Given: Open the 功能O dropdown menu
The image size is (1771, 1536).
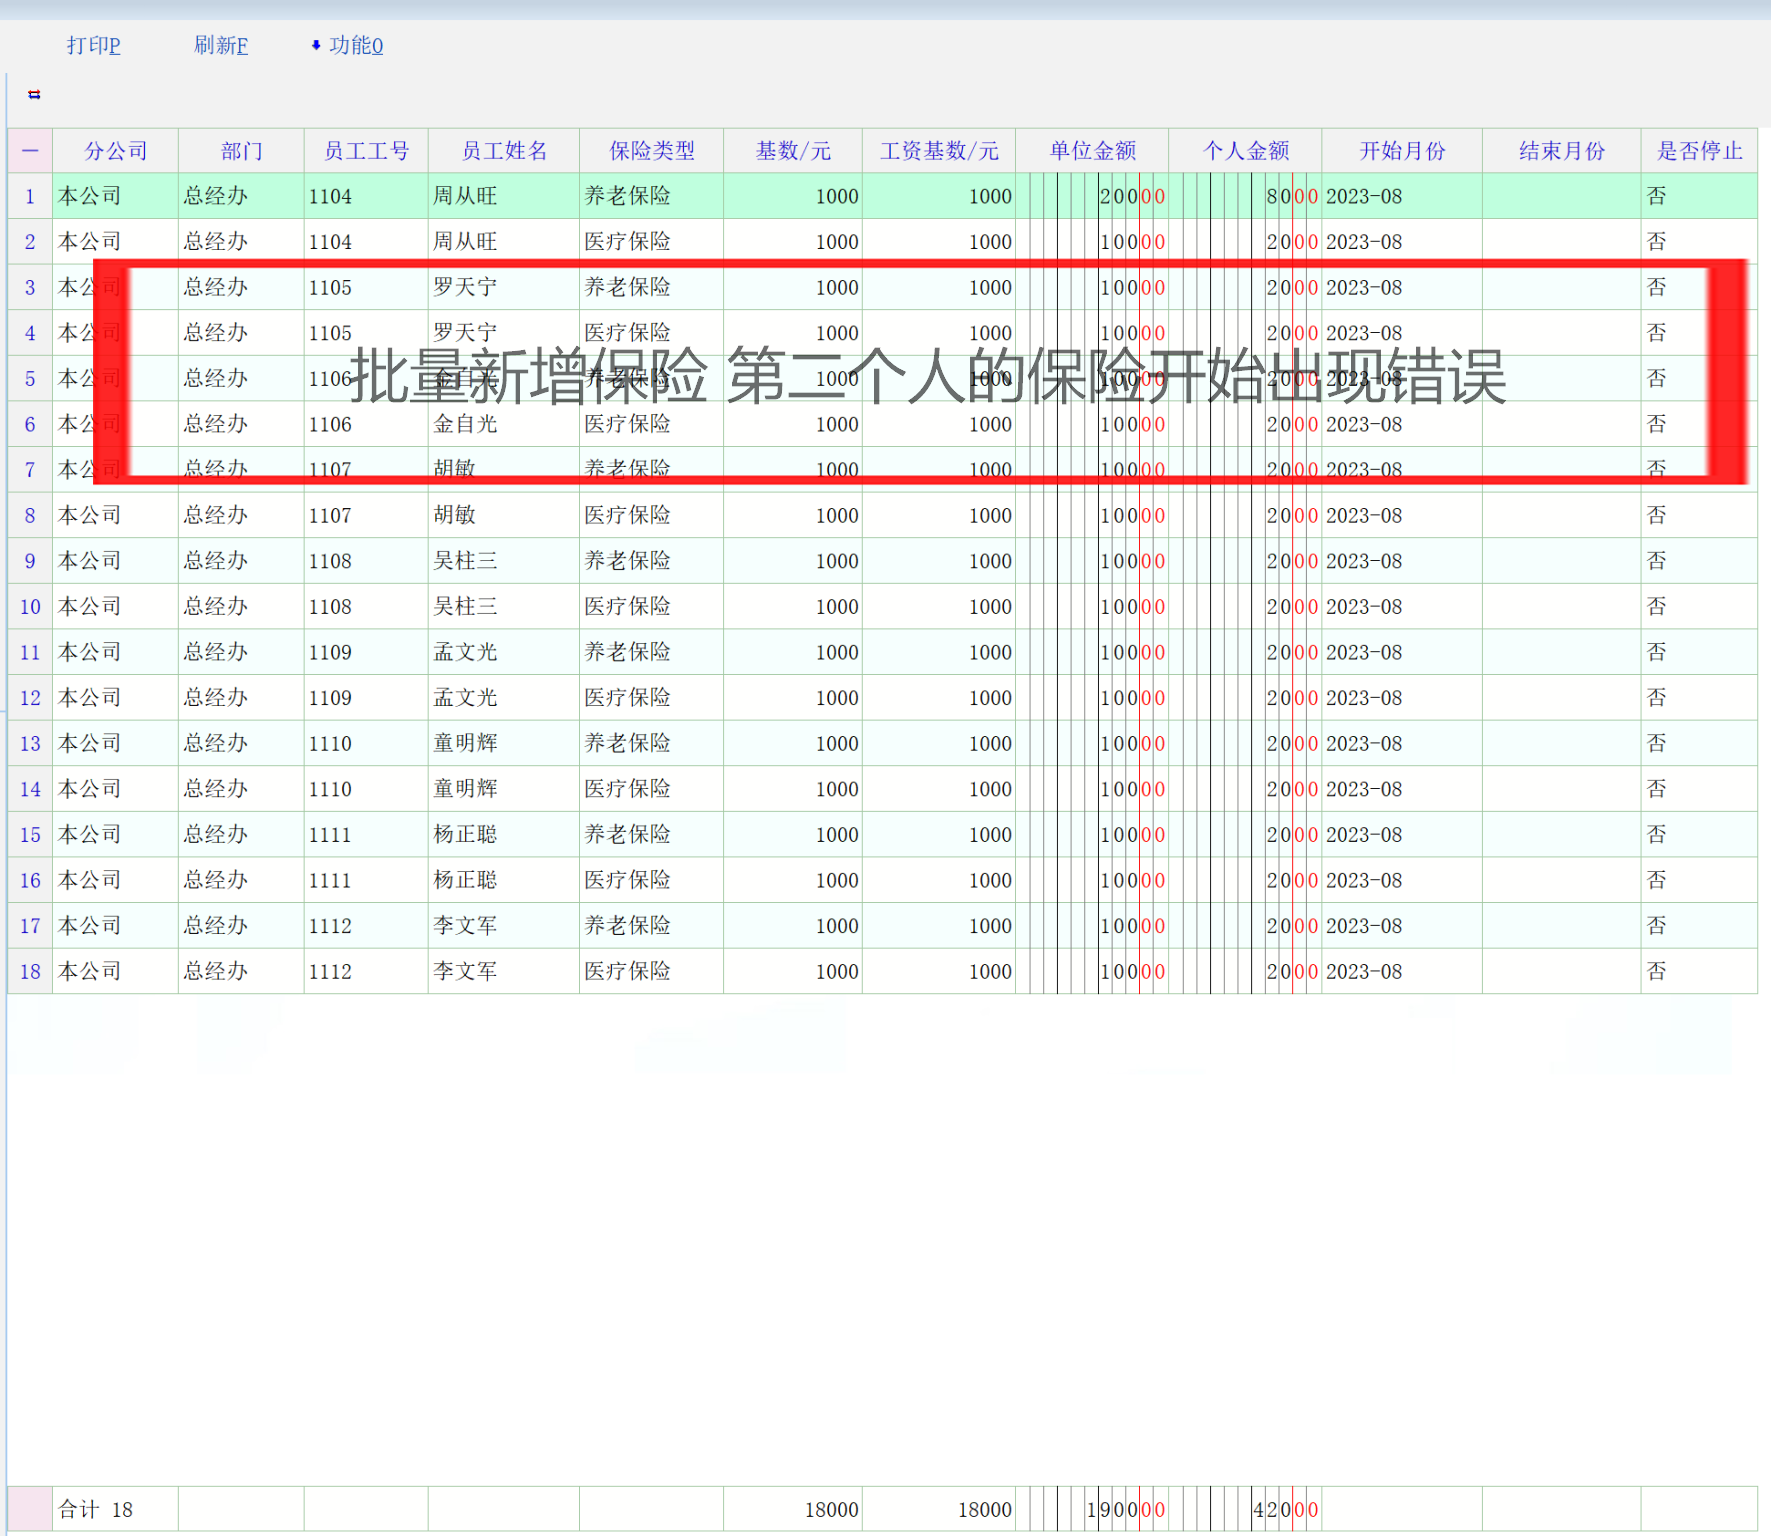Looking at the screenshot, I should [348, 45].
